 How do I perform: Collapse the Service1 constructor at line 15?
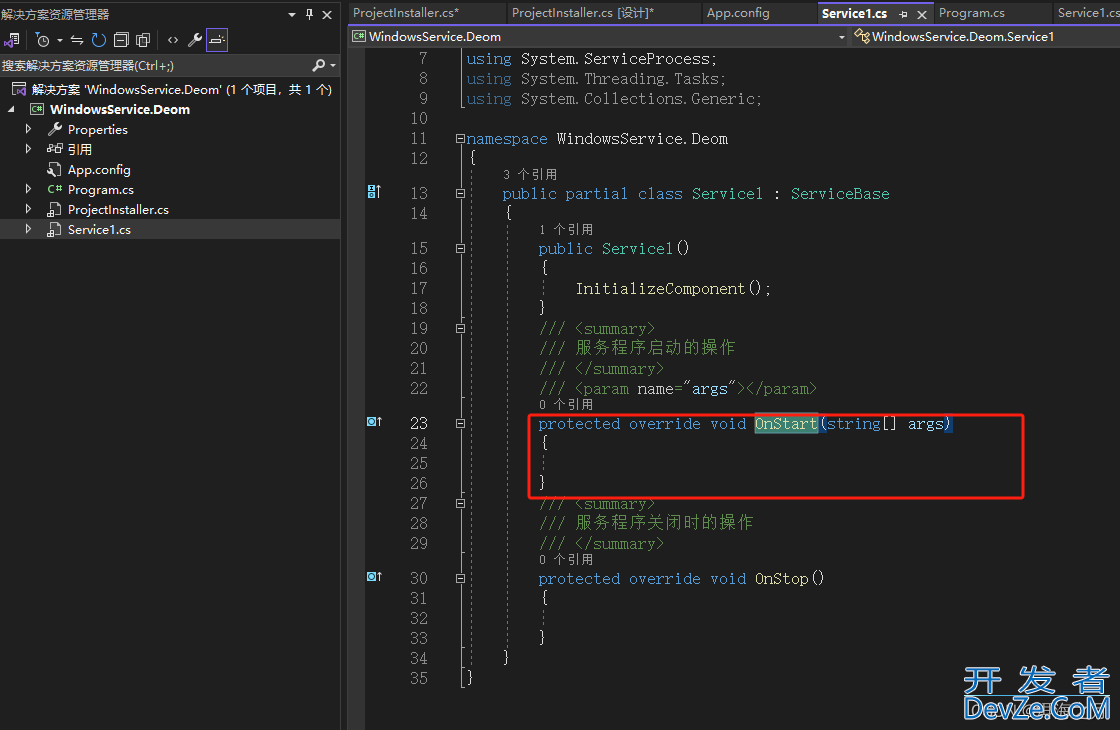click(460, 249)
